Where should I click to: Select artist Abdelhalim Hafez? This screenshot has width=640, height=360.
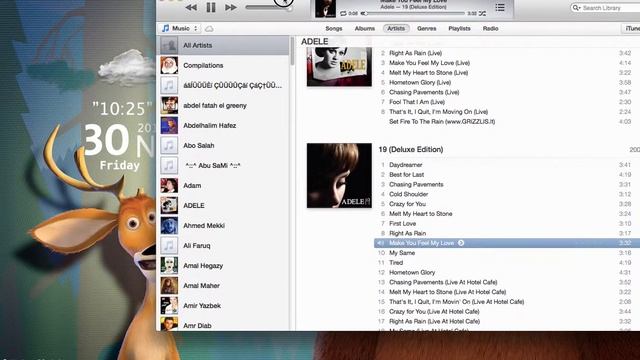pos(224,125)
